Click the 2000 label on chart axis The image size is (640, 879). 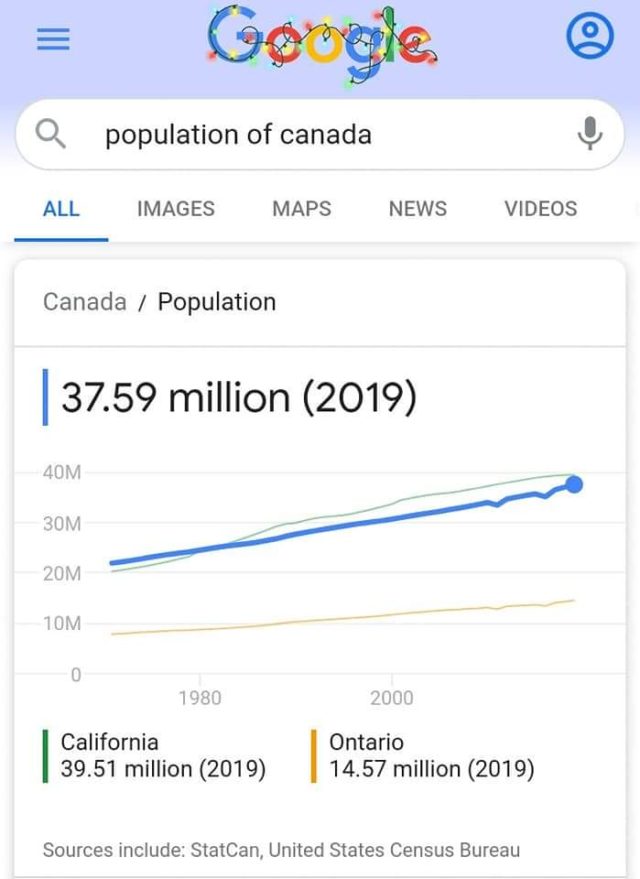pos(391,698)
